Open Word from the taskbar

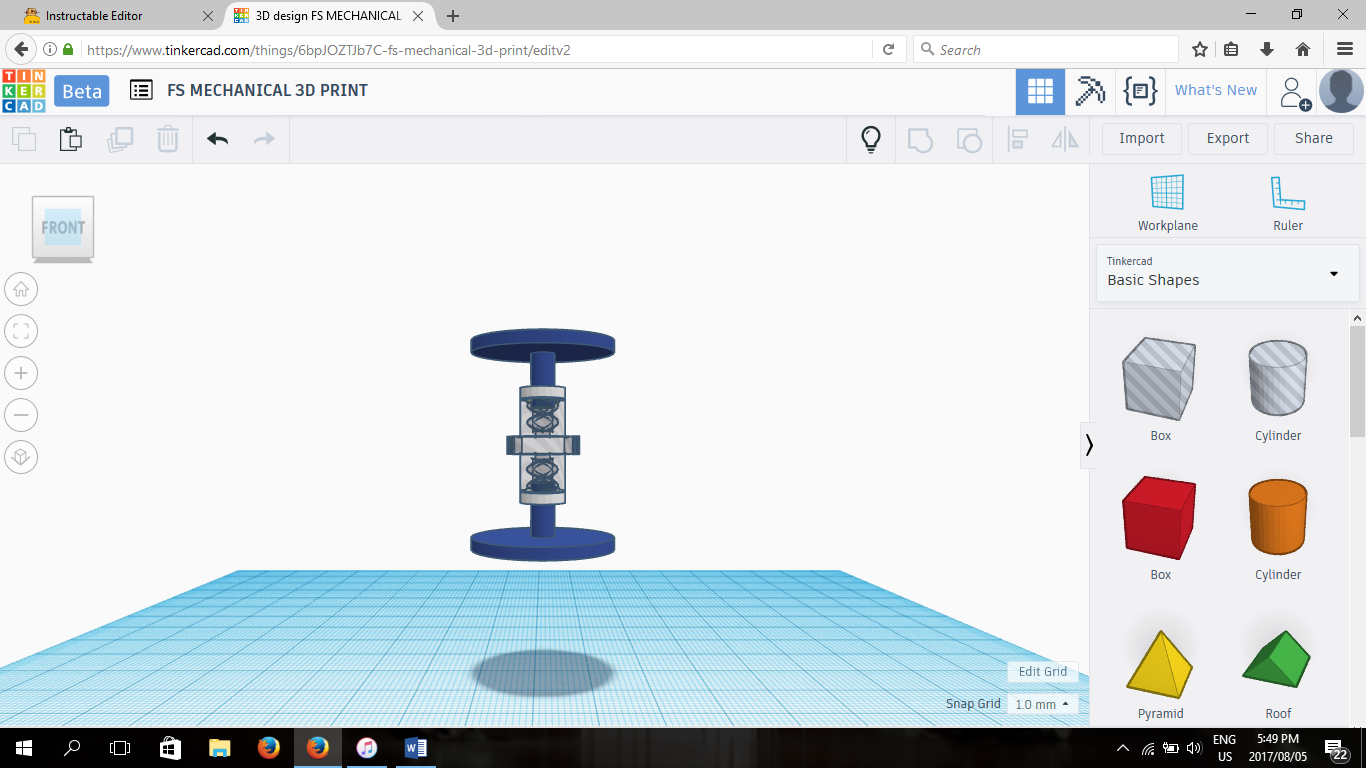[416, 748]
